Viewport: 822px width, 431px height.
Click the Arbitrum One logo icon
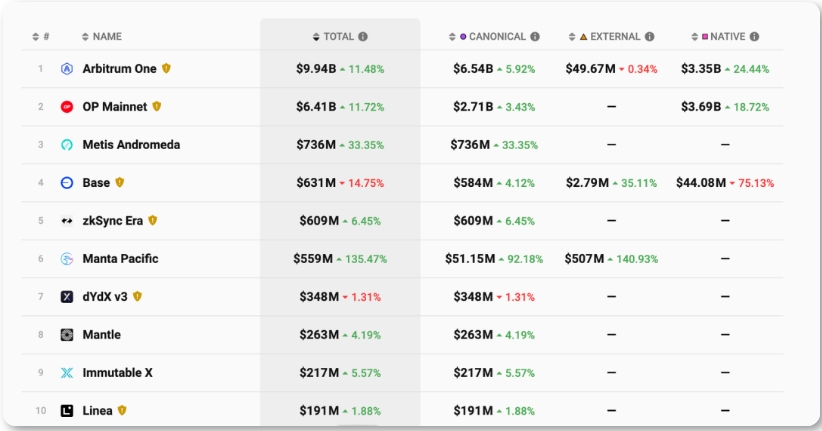(67, 69)
